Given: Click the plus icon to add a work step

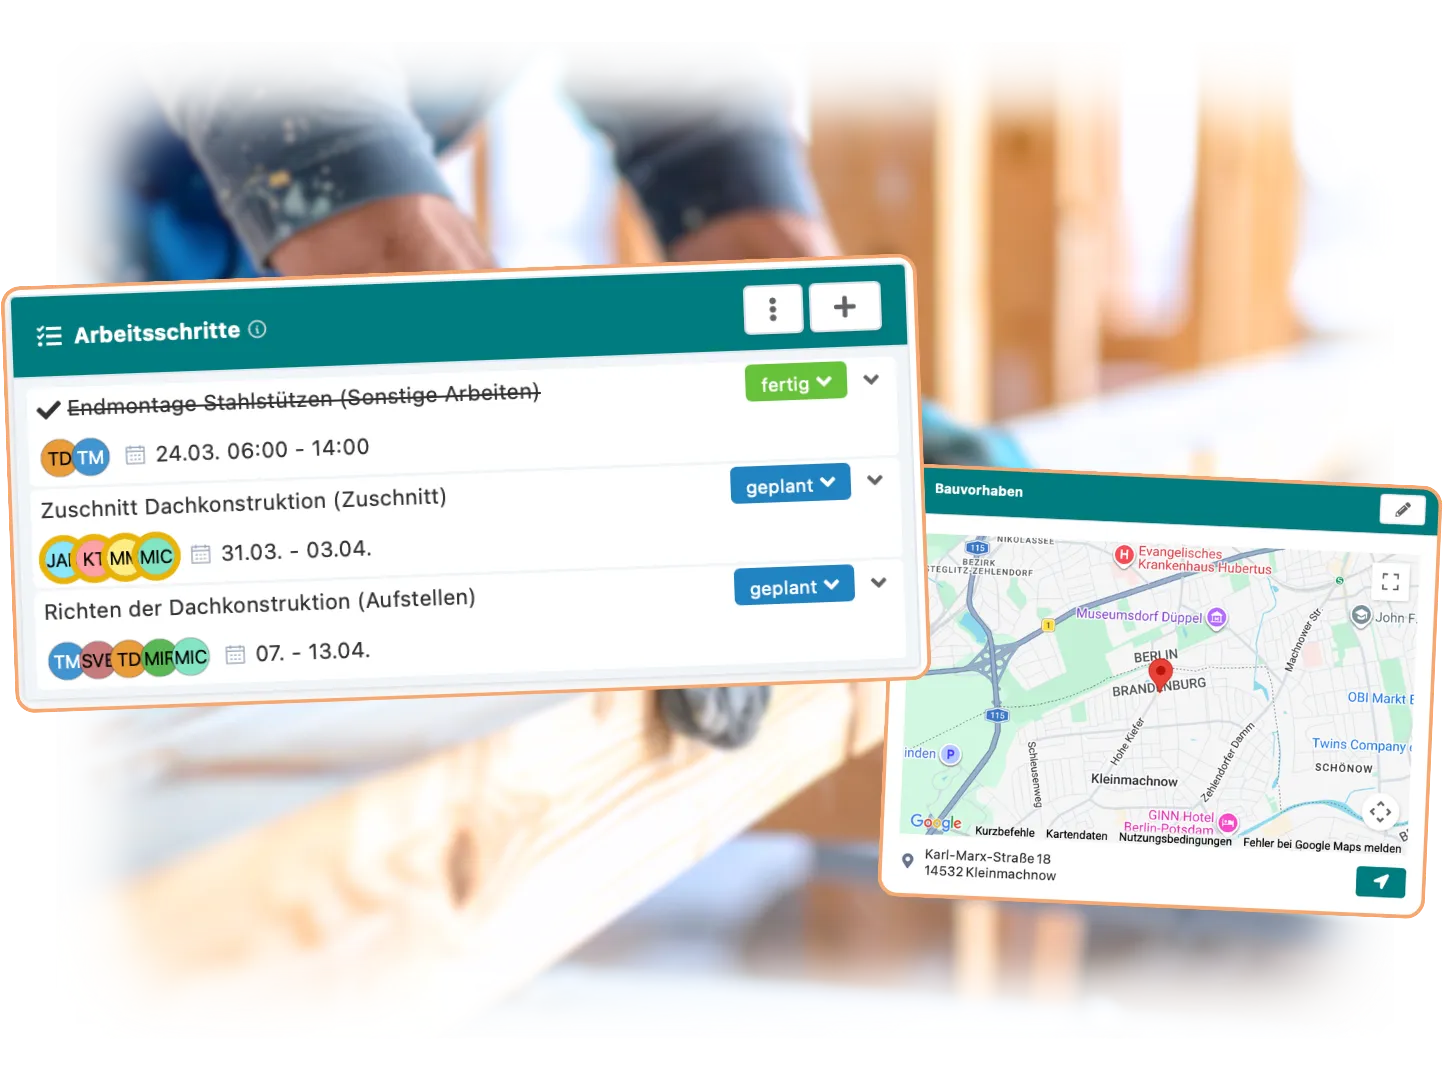Looking at the screenshot, I should click(x=845, y=306).
